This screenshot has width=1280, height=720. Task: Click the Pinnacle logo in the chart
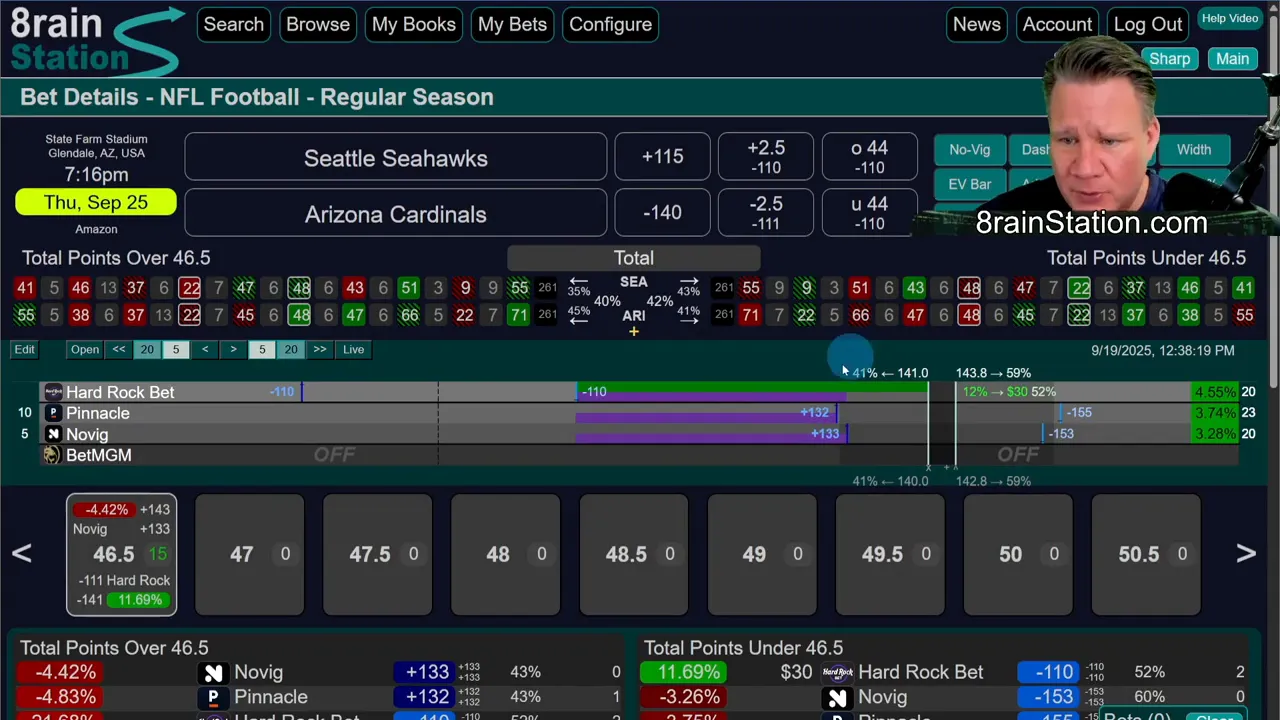53,413
